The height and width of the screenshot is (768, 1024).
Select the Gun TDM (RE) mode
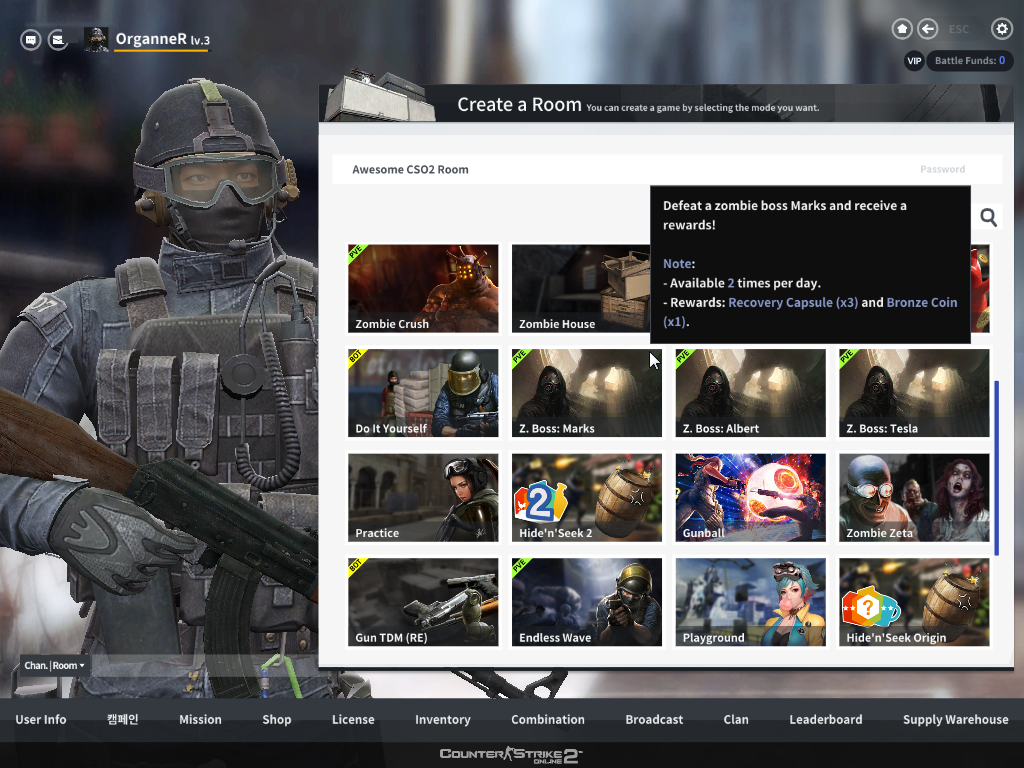423,602
